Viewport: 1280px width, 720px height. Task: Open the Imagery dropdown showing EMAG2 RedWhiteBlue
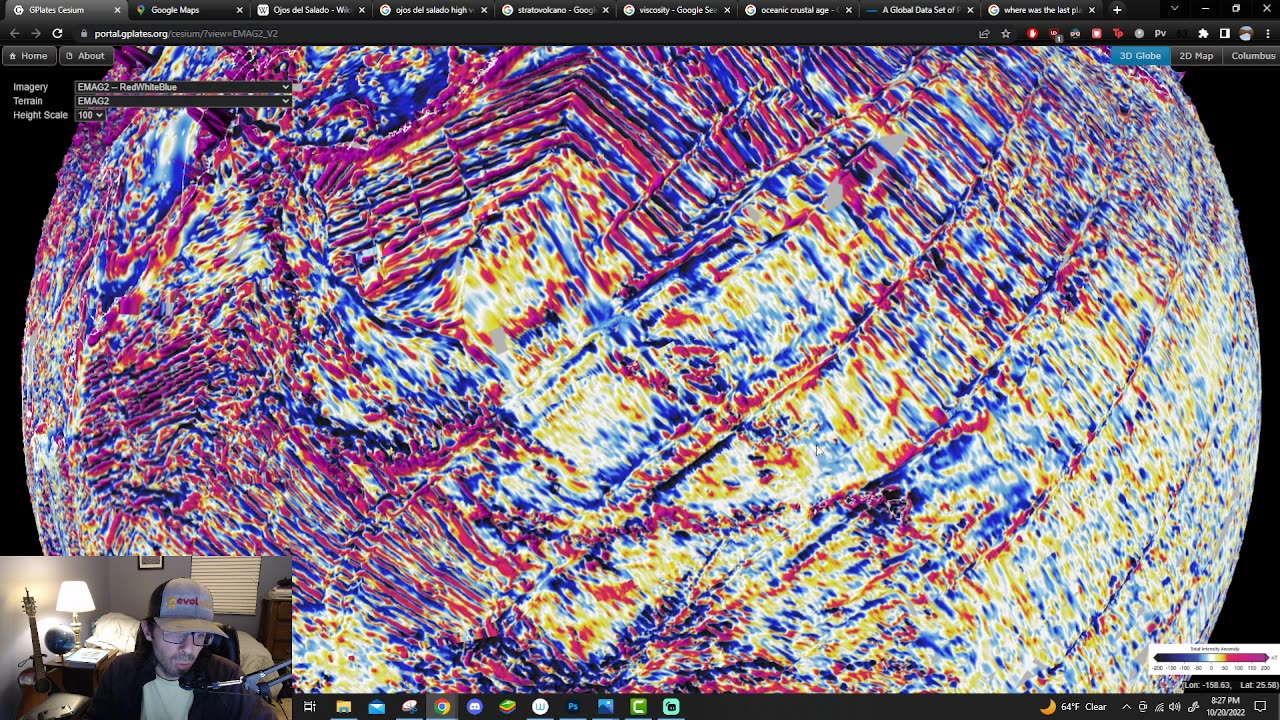pyautogui.click(x=183, y=87)
